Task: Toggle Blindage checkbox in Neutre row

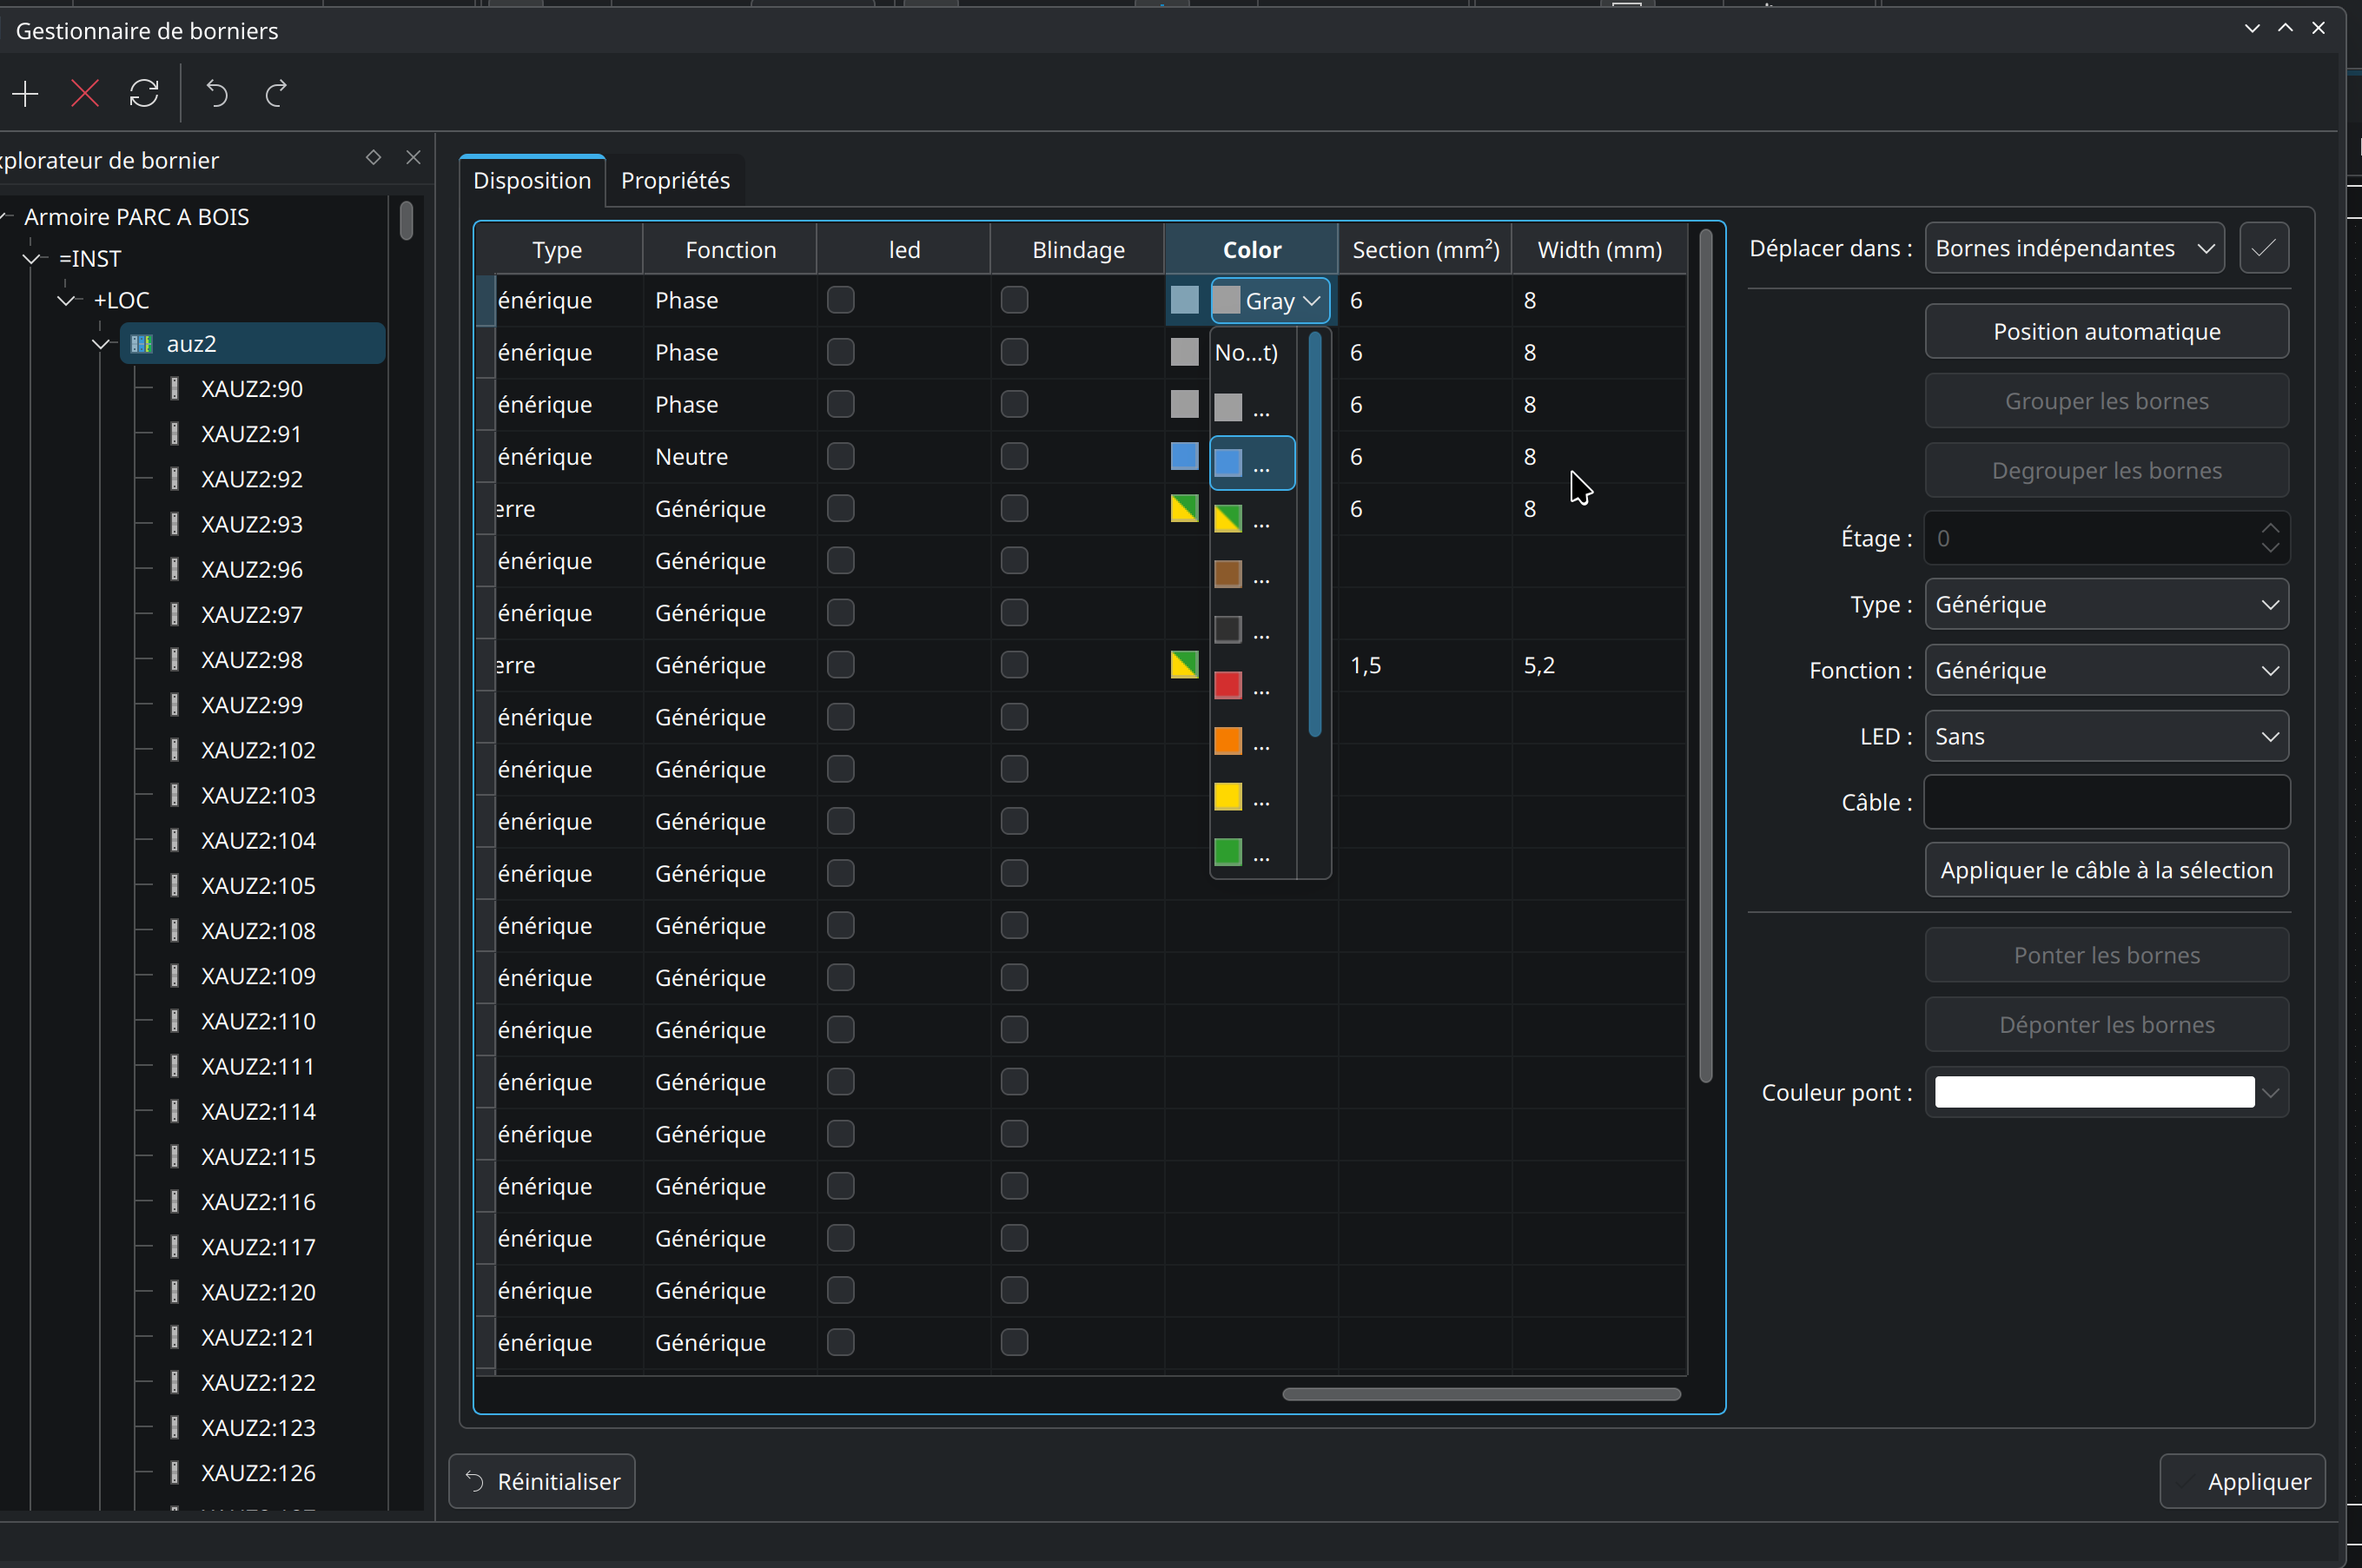Action: point(1014,456)
